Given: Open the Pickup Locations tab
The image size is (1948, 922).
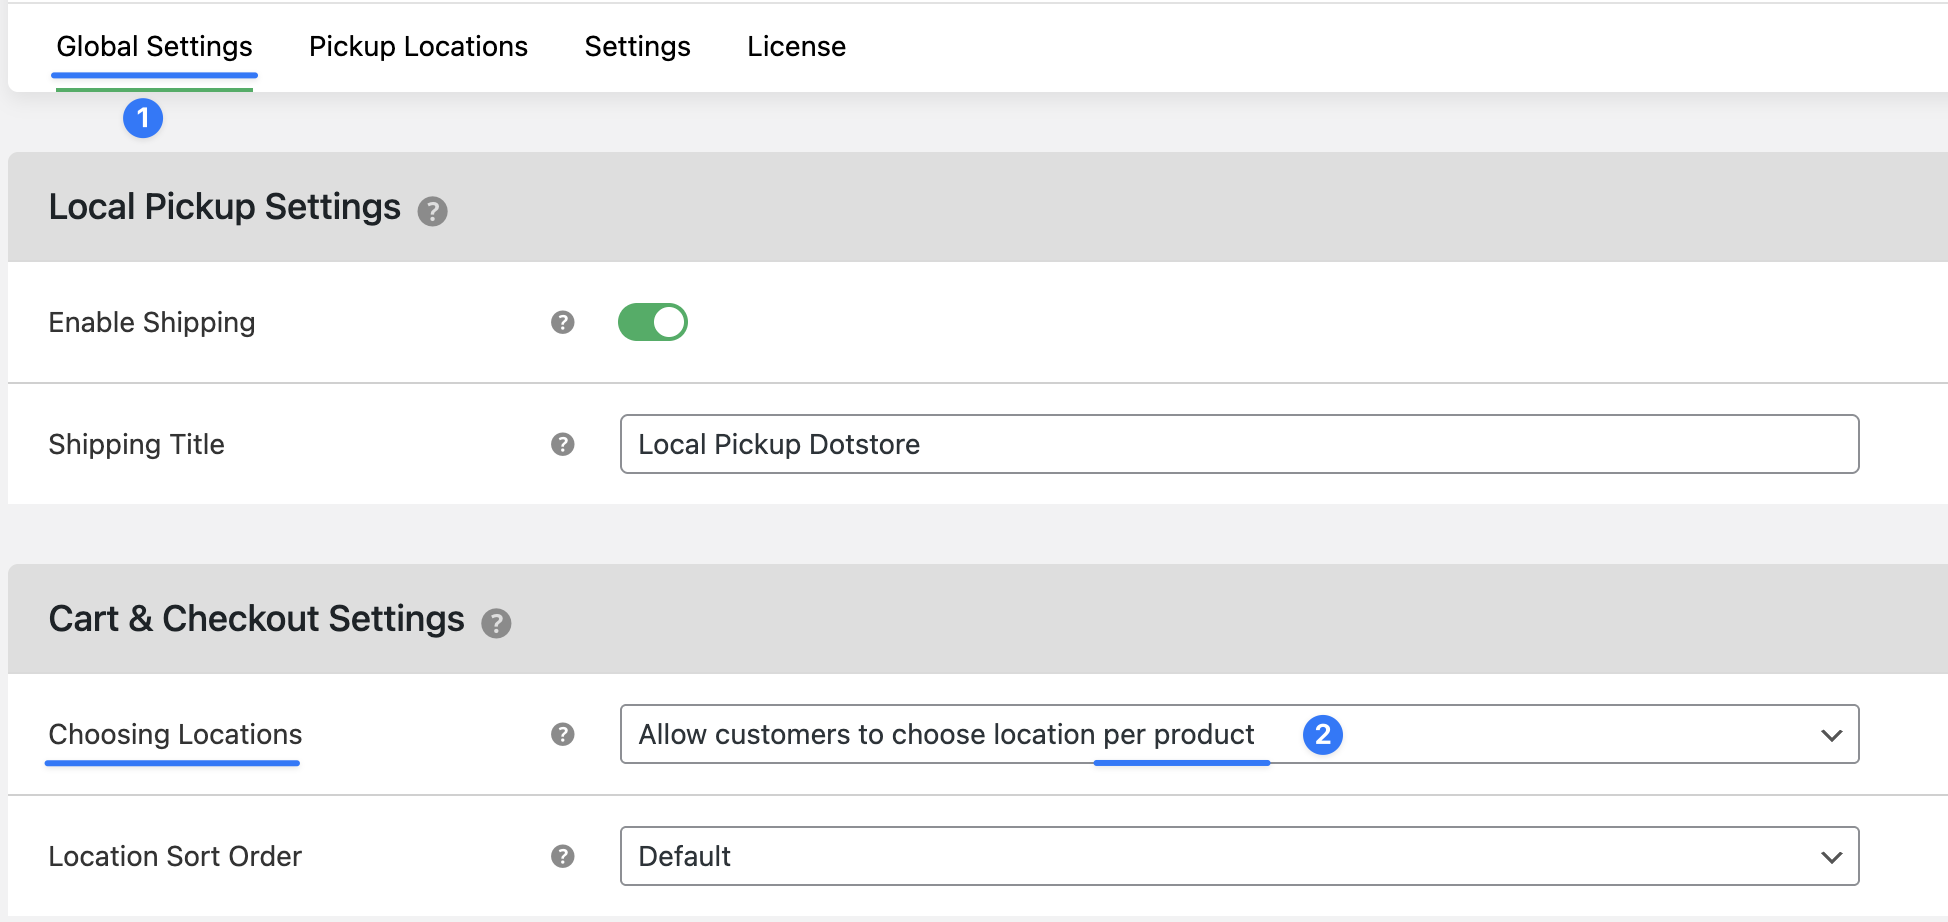Looking at the screenshot, I should point(418,47).
